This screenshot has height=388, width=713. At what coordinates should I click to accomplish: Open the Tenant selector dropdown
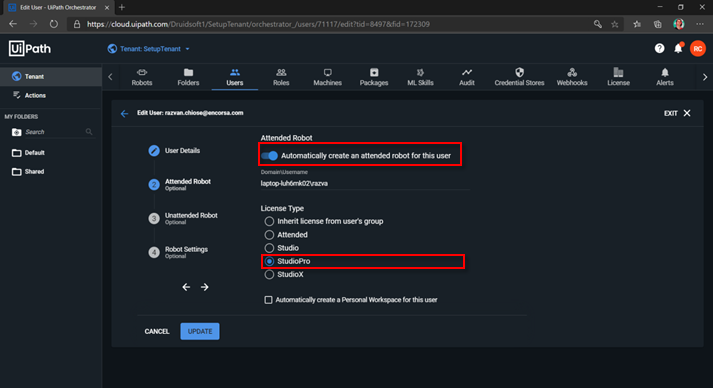[149, 49]
